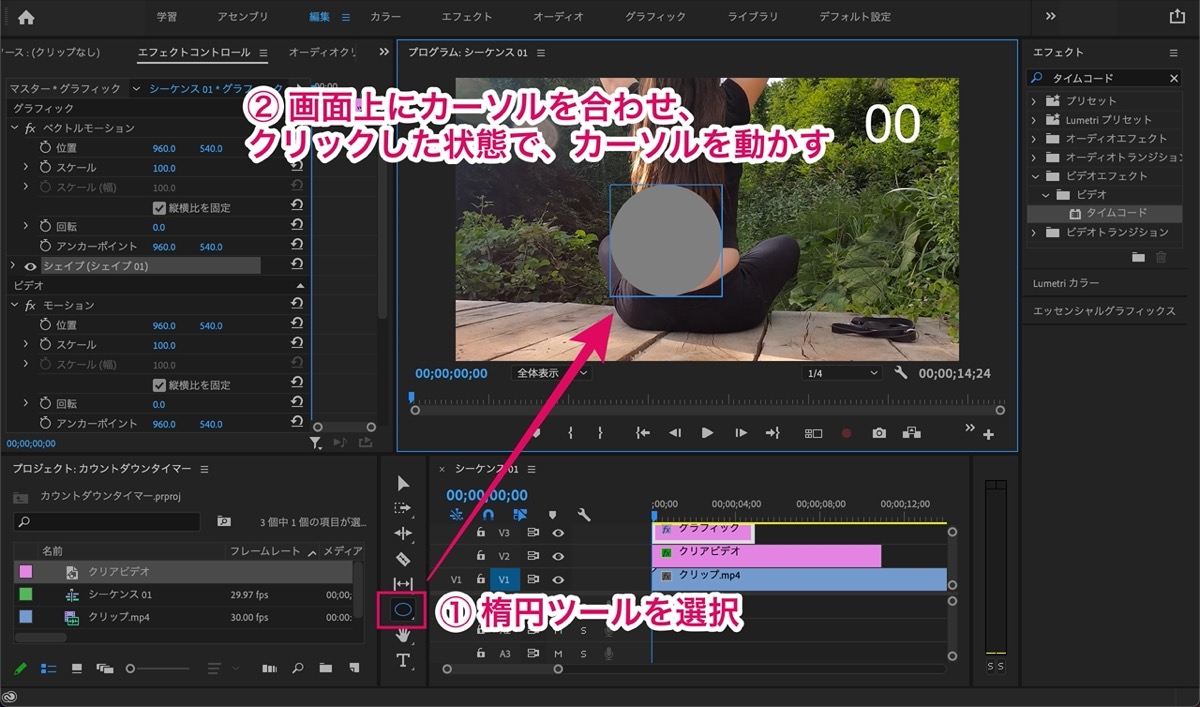1200x707 pixels.
Task: Focus the project panel search field
Action: pyautogui.click(x=107, y=522)
